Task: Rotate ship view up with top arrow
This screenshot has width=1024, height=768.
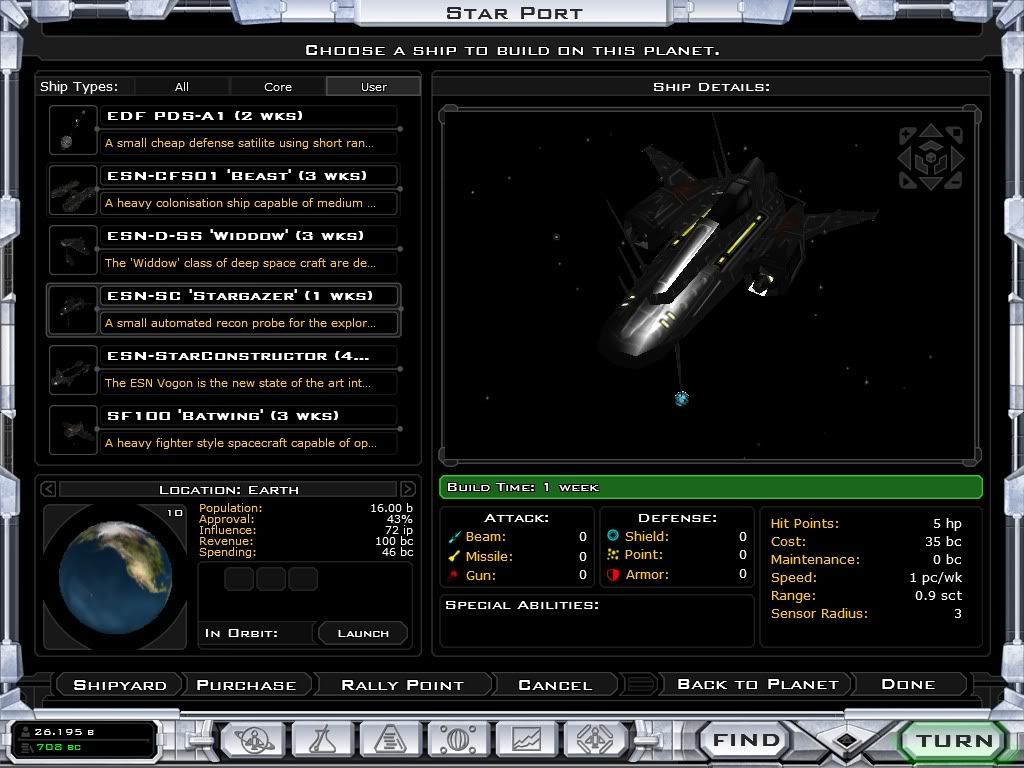Action: (931, 130)
